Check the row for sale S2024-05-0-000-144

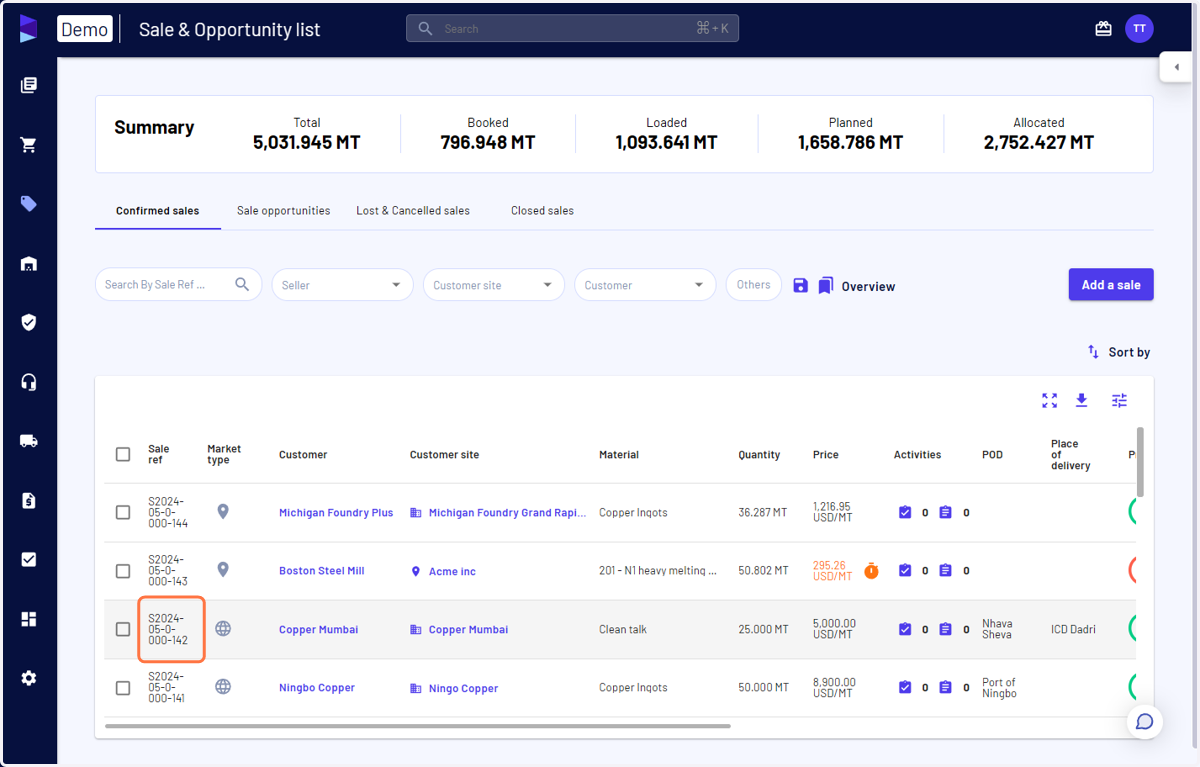pyautogui.click(x=123, y=513)
